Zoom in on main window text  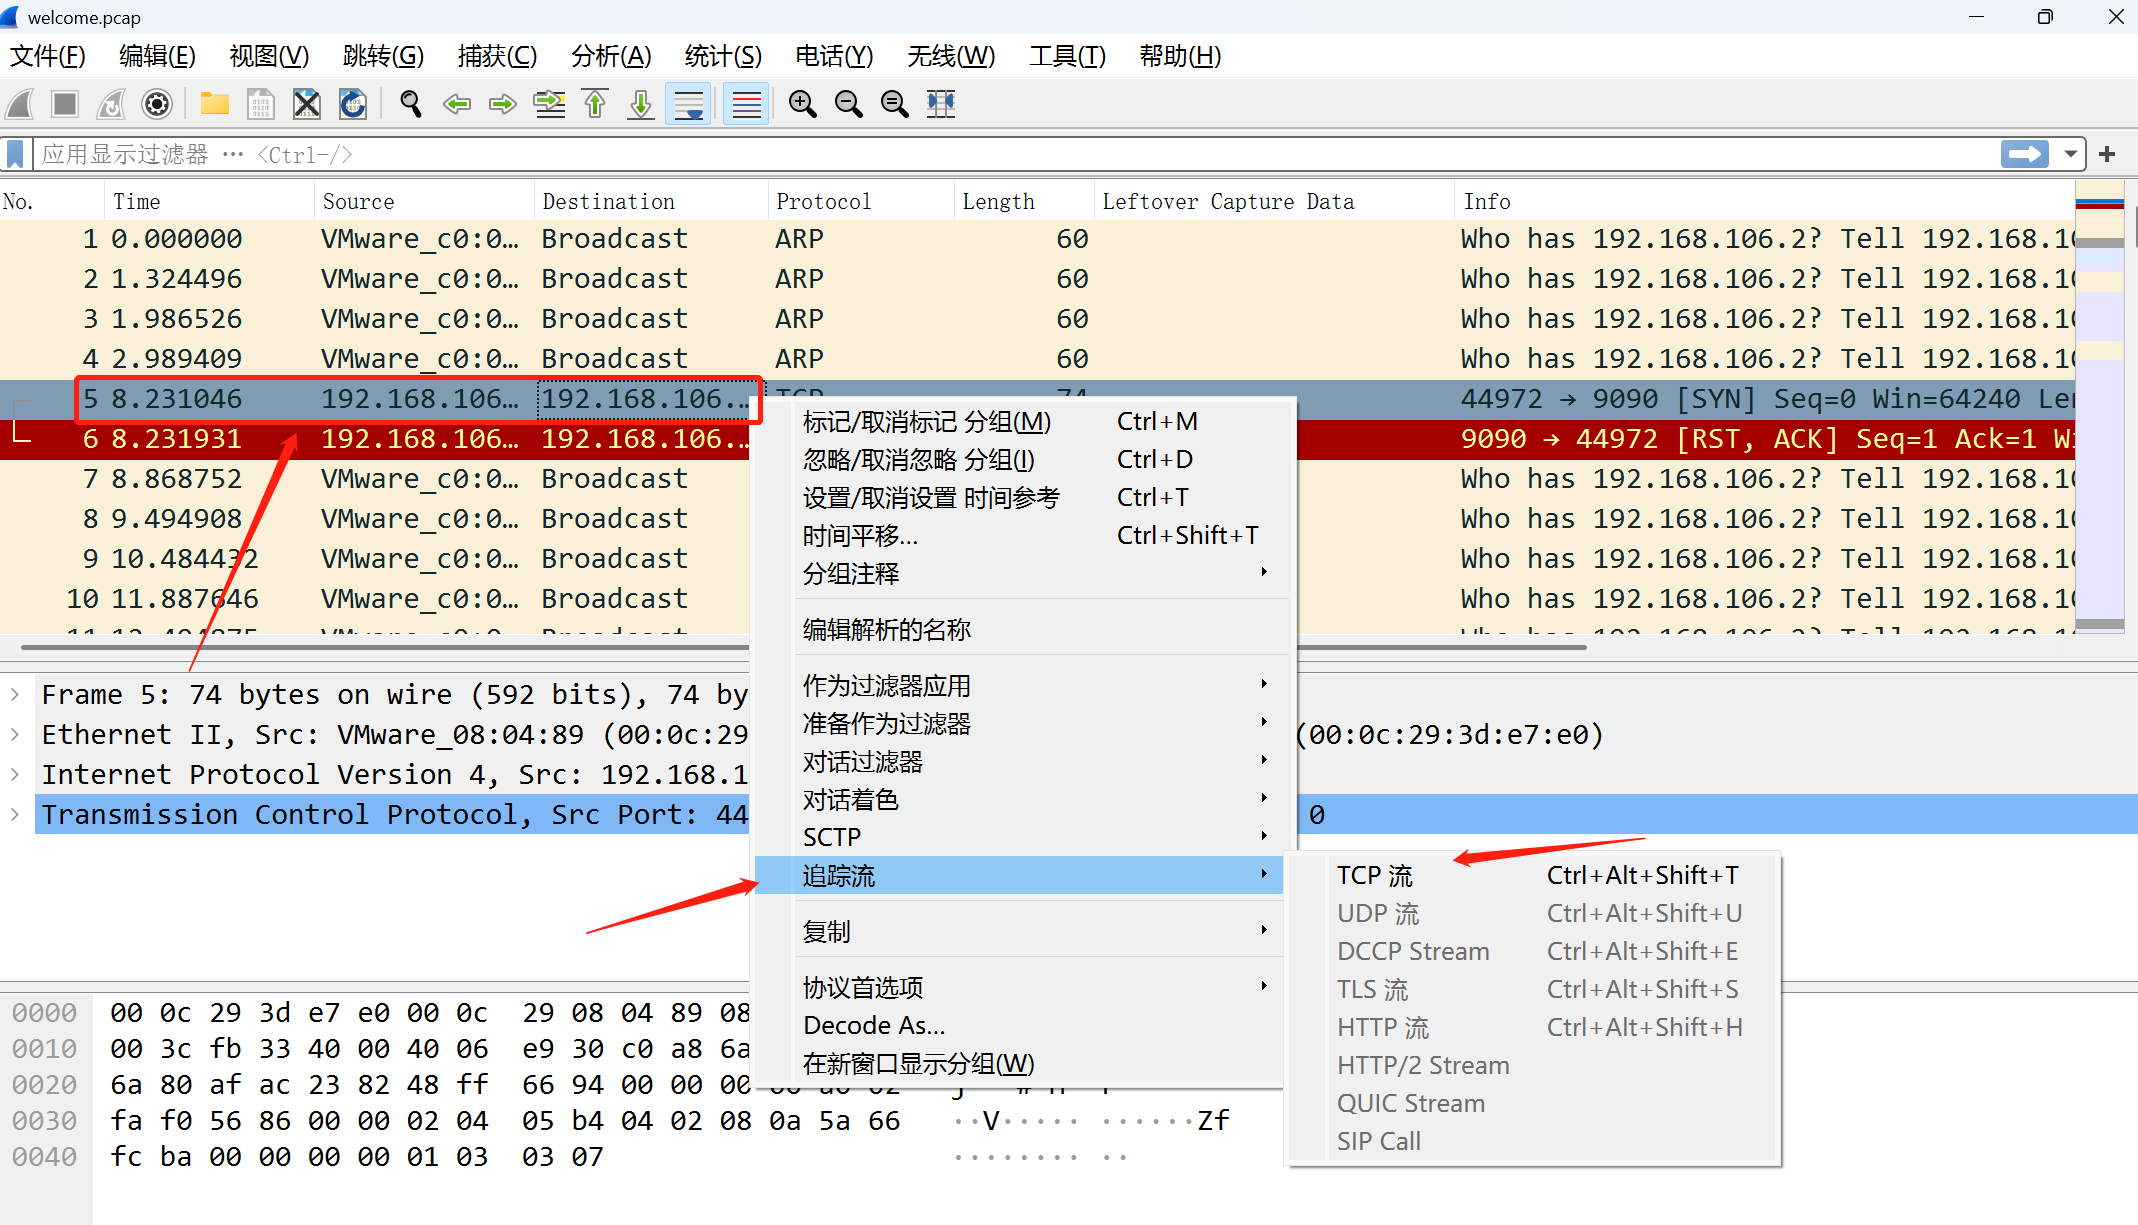click(x=803, y=104)
